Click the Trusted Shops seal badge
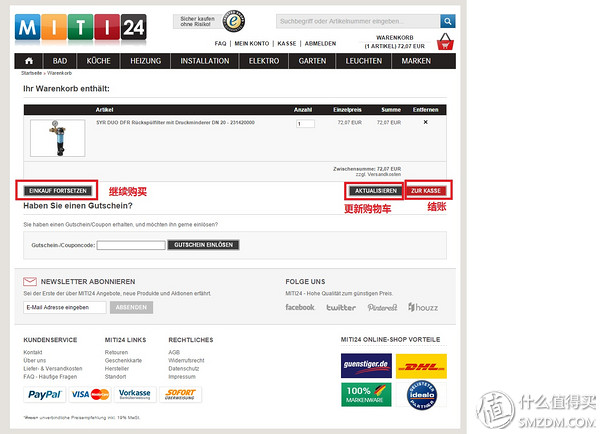The image size is (600, 434). pos(233,21)
